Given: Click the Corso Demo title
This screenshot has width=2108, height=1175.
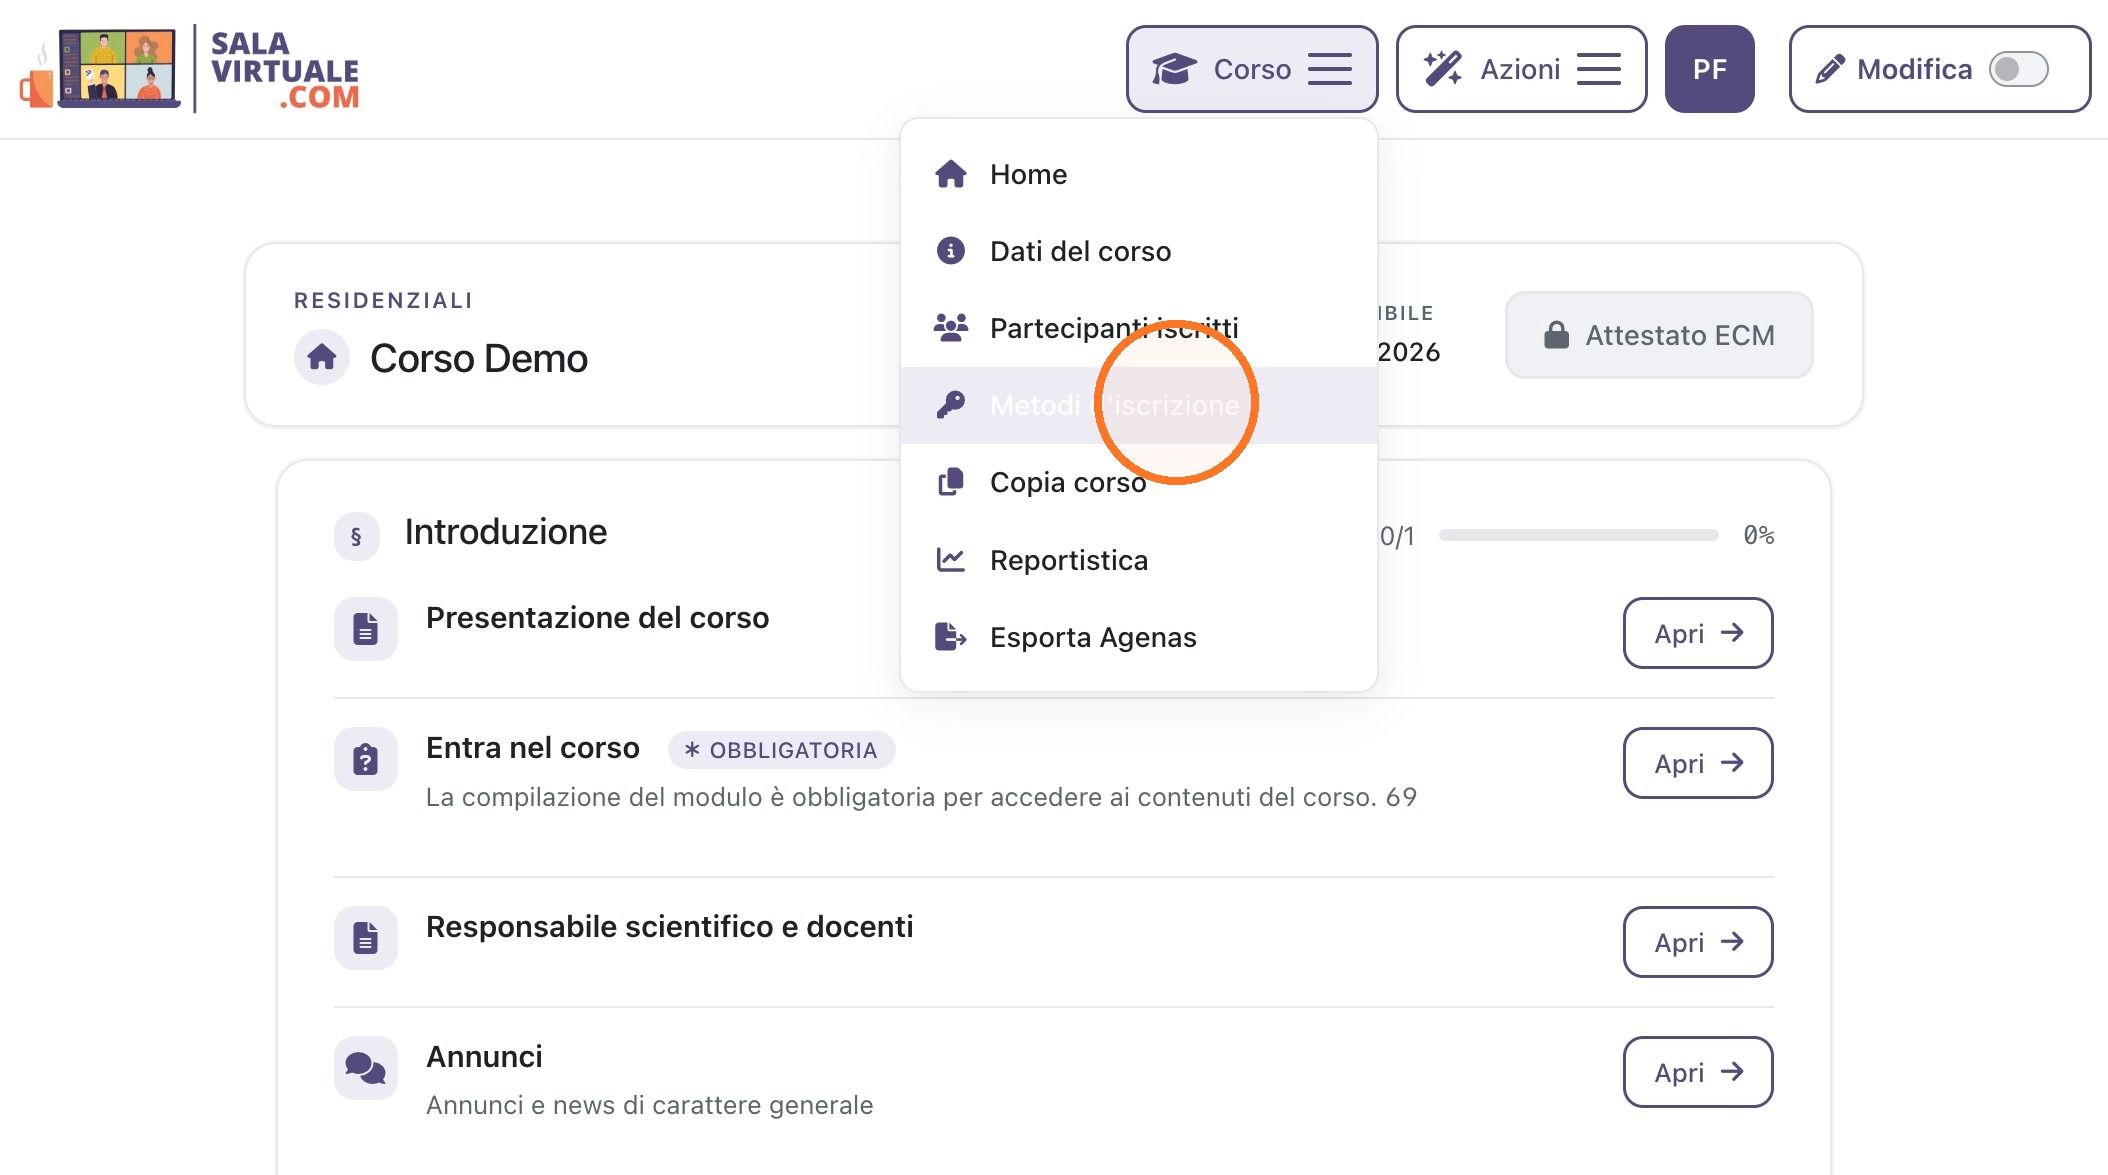Looking at the screenshot, I should coord(479,358).
